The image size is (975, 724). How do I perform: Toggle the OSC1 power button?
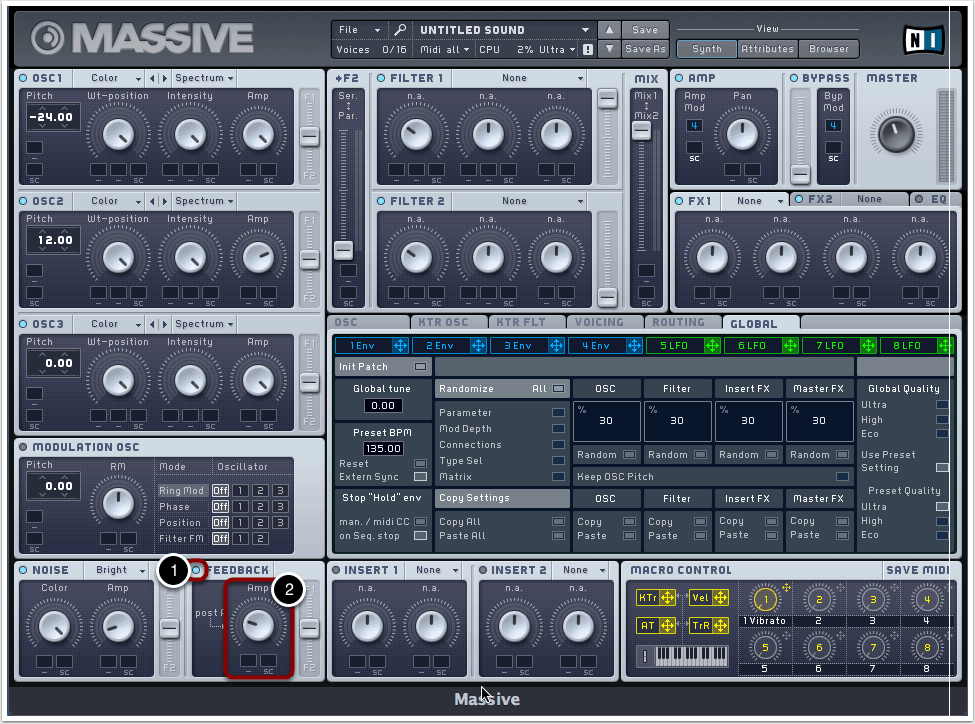[23, 78]
